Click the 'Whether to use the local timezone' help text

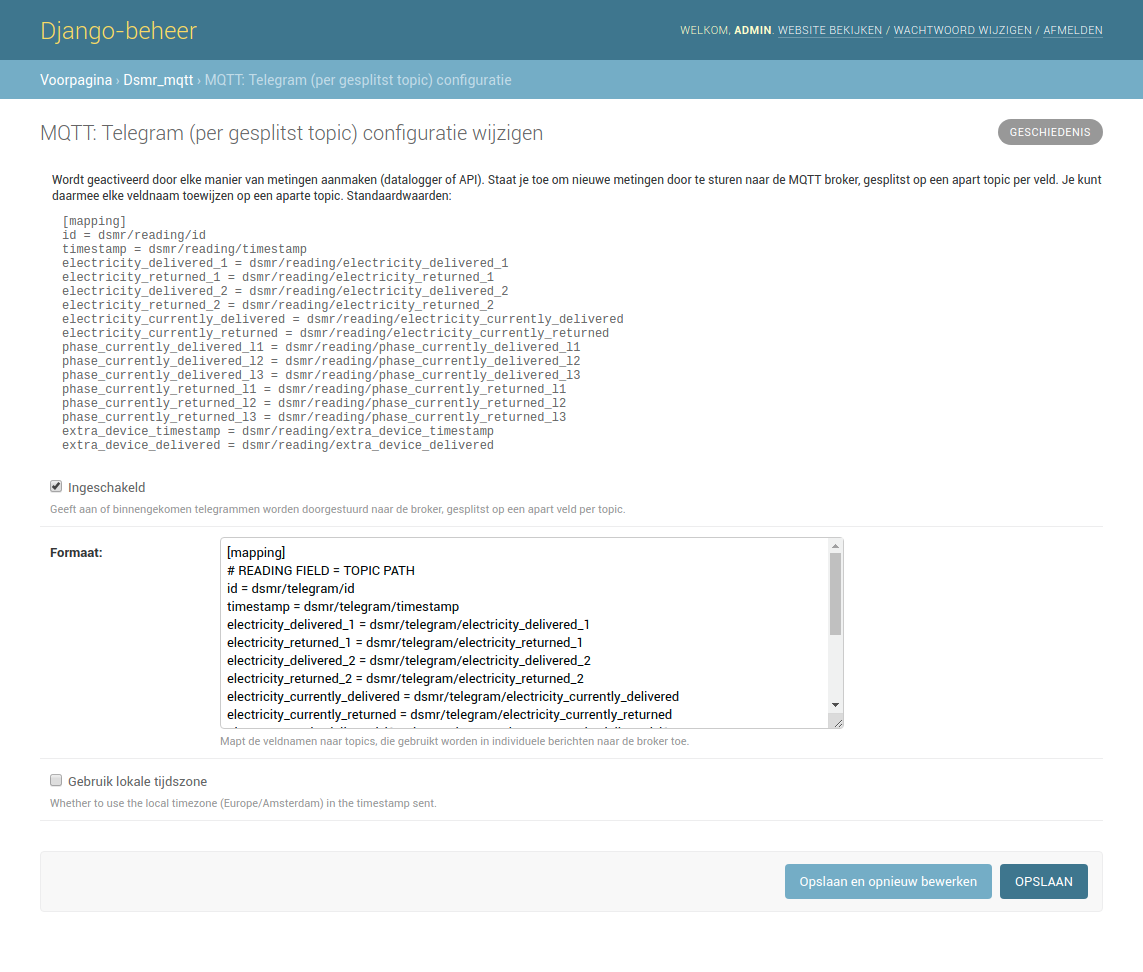click(243, 804)
